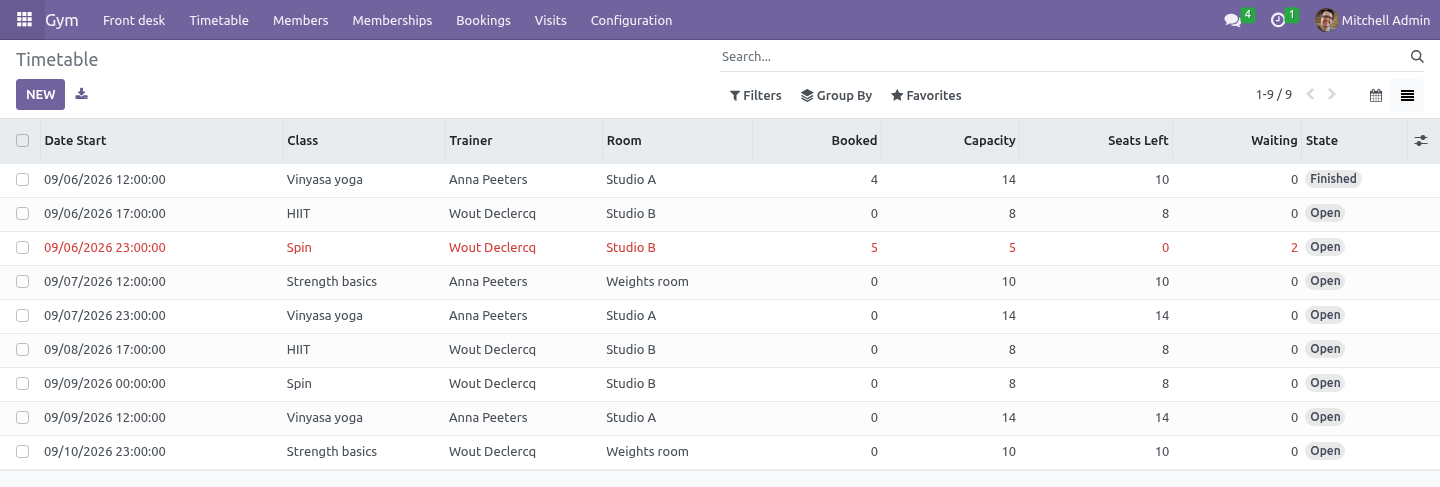Expand the Group By dropdown
This screenshot has height=487, width=1440.
pos(837,96)
